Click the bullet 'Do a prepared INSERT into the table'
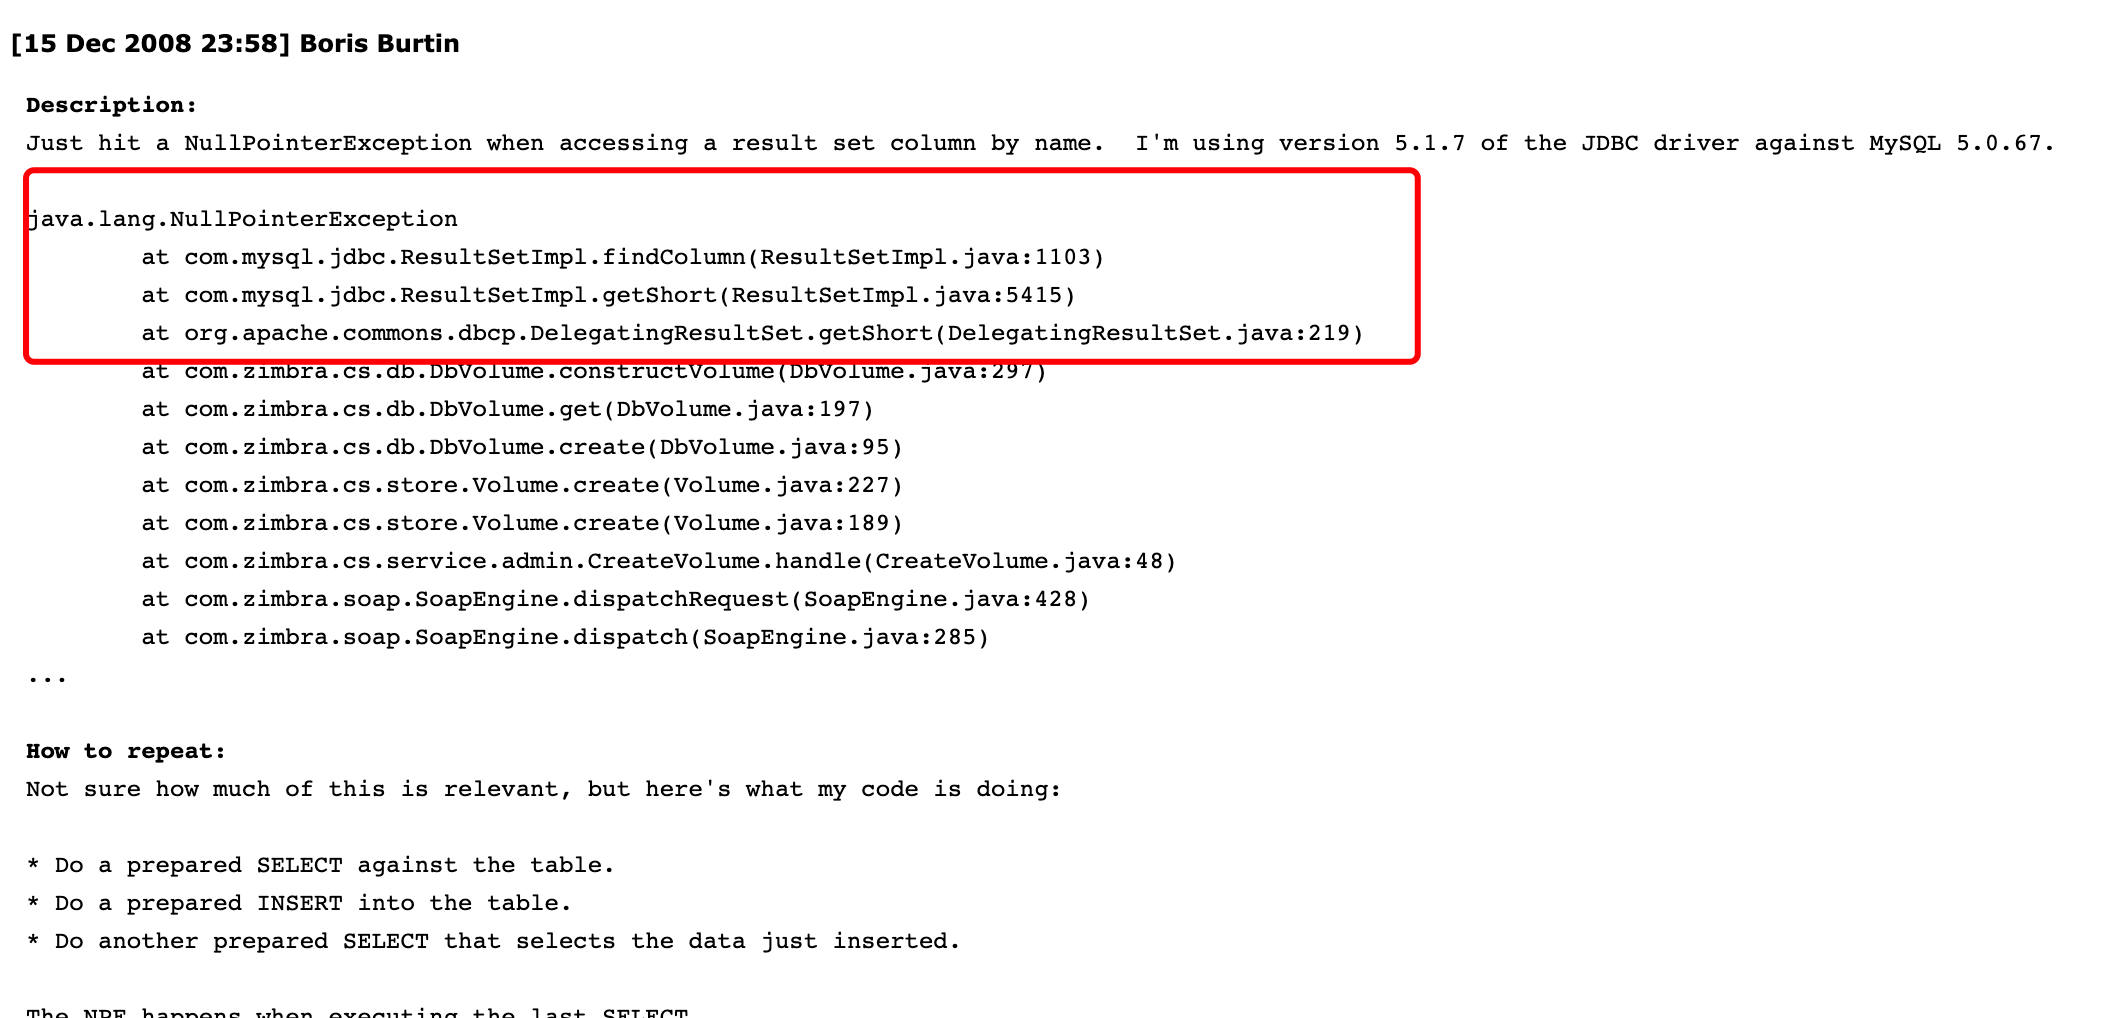Image resolution: width=2102 pixels, height=1018 pixels. (299, 903)
